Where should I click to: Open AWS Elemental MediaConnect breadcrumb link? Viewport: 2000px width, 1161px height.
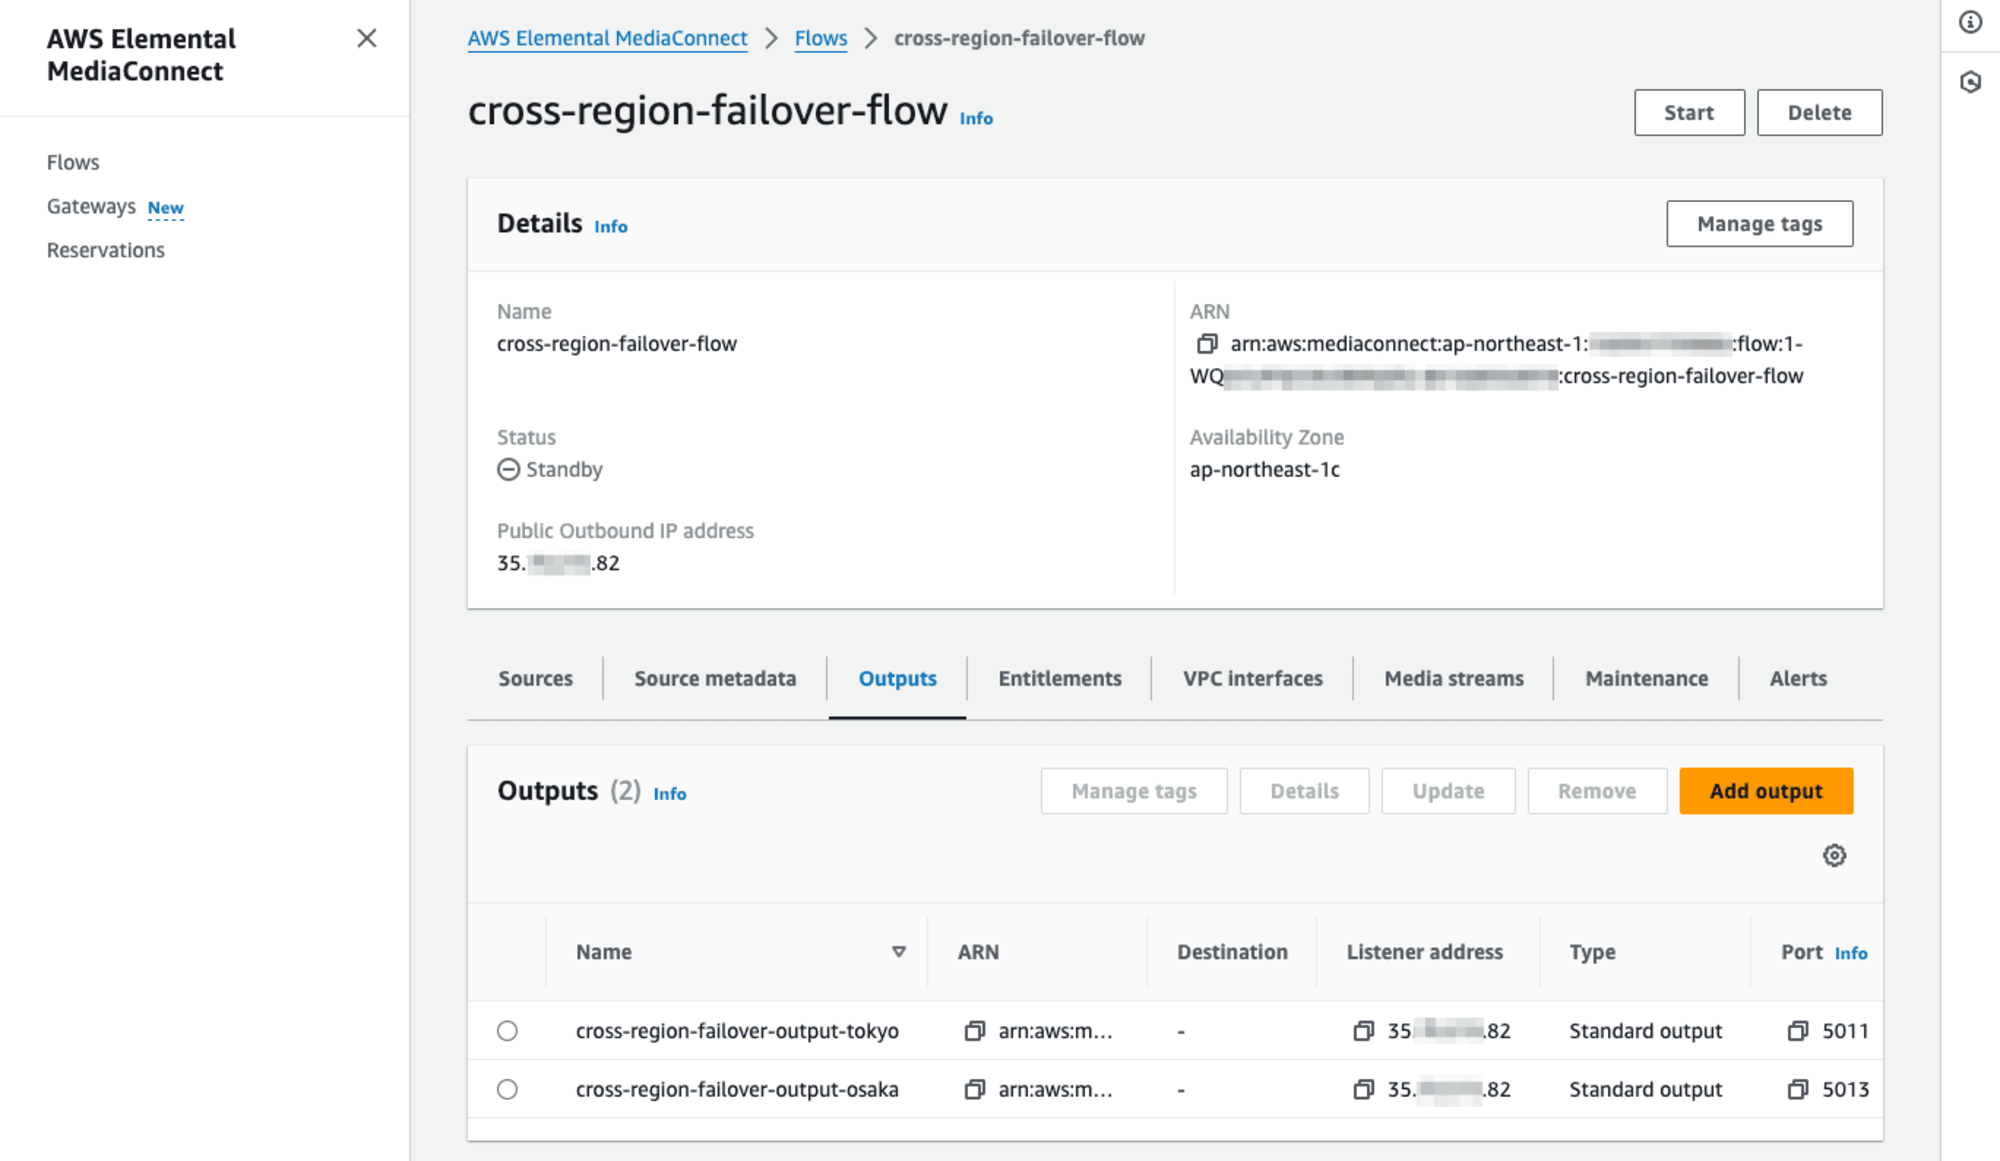607,38
